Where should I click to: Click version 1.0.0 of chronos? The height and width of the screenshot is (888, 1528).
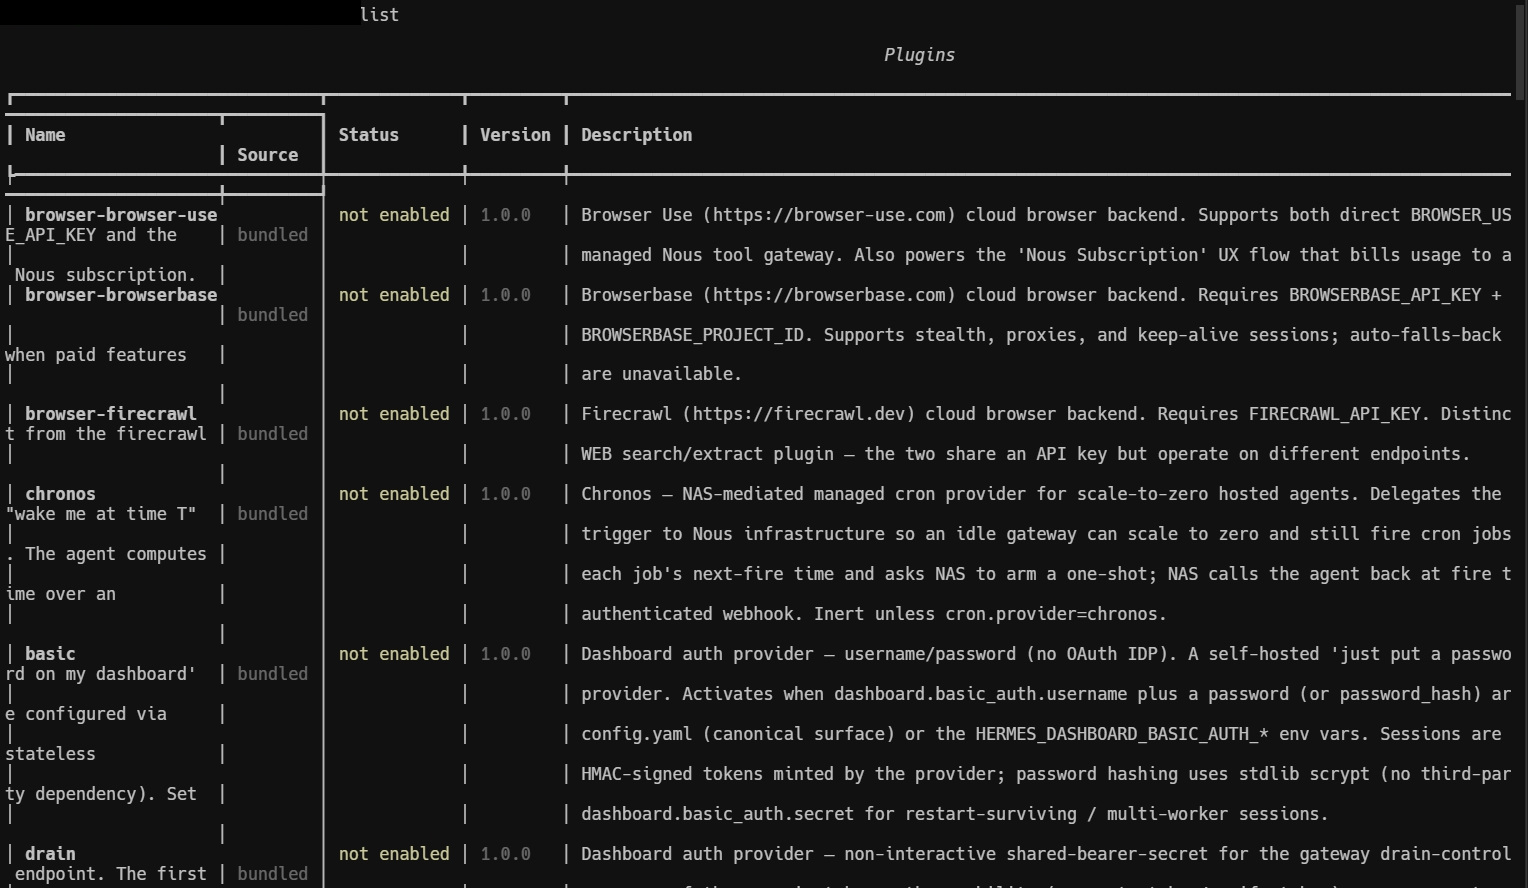coord(505,494)
